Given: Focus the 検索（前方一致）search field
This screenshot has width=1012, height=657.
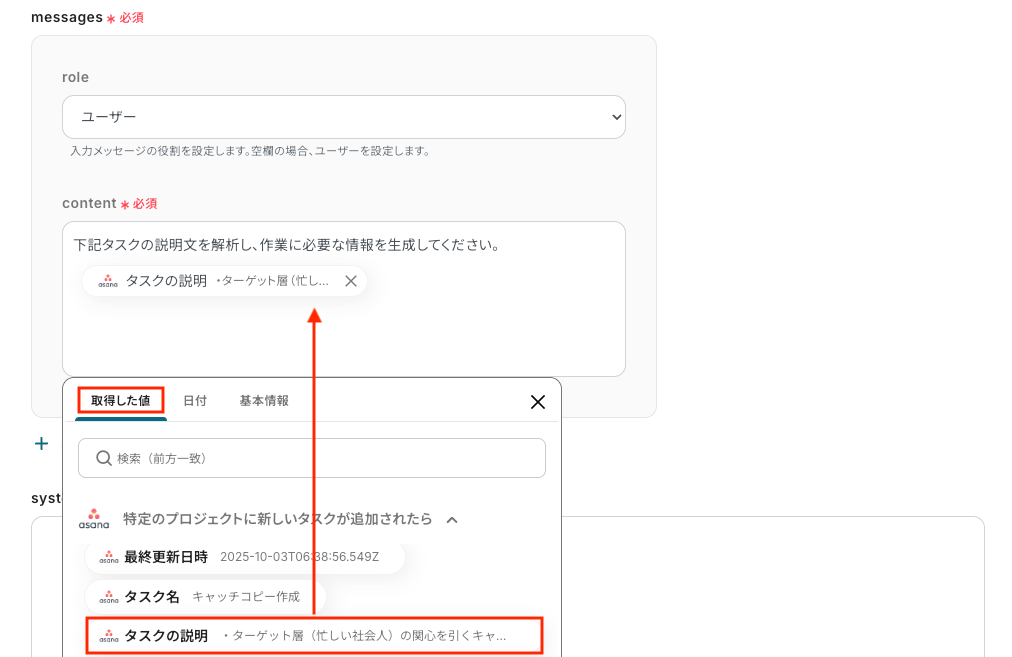Looking at the screenshot, I should coord(312,458).
